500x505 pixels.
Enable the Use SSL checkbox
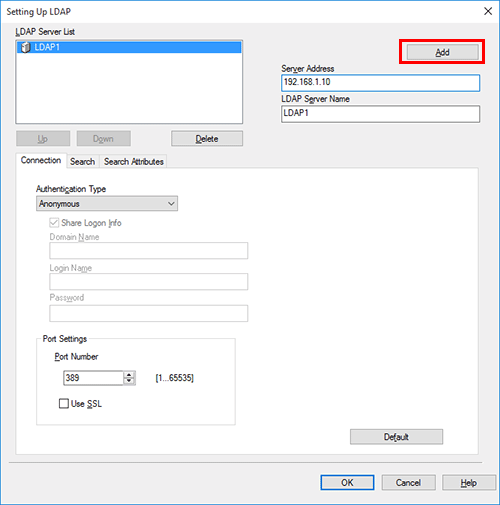[63, 404]
